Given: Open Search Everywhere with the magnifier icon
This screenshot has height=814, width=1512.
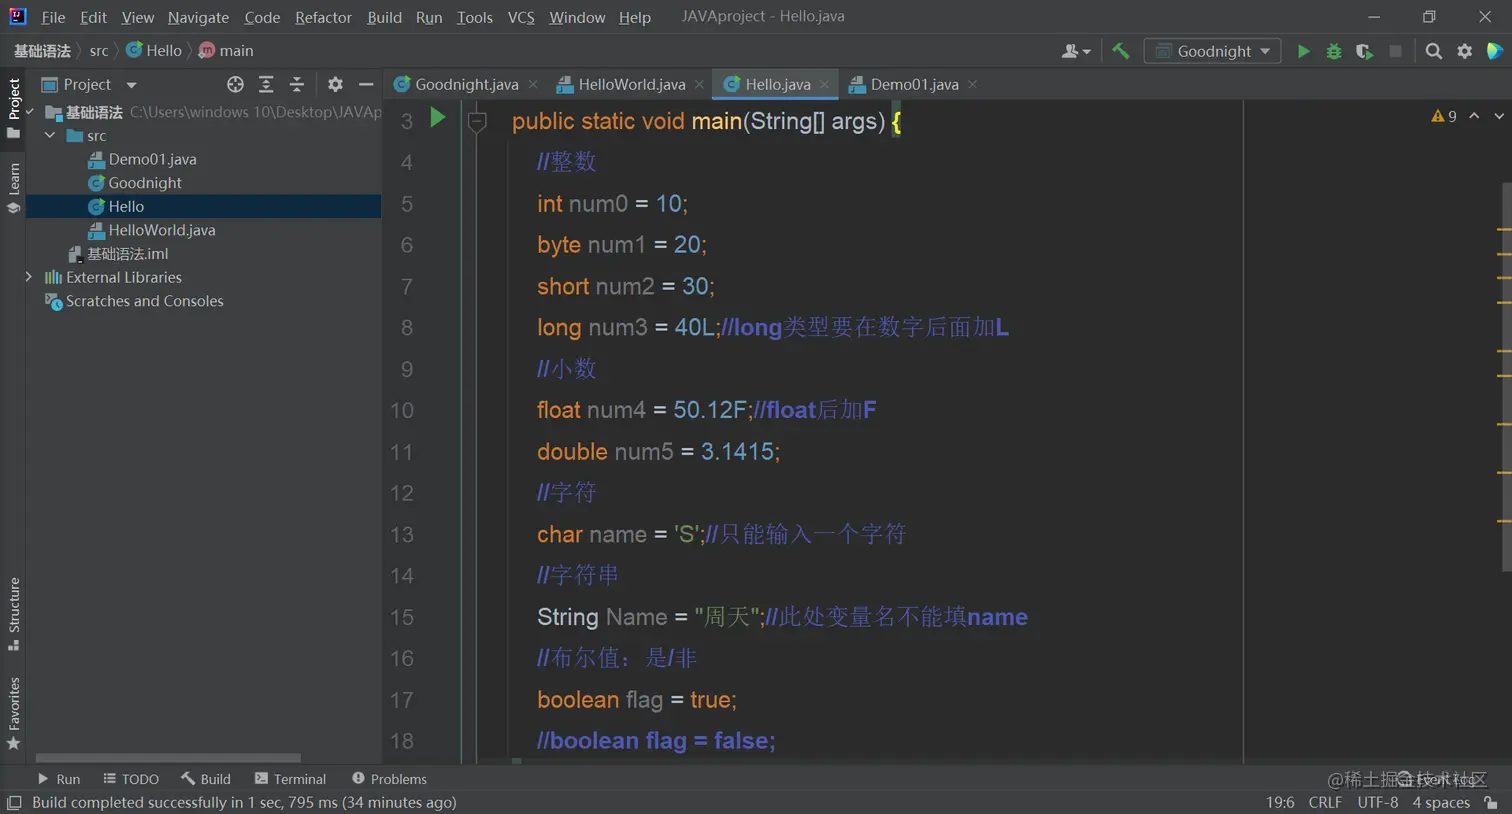Looking at the screenshot, I should [x=1434, y=50].
